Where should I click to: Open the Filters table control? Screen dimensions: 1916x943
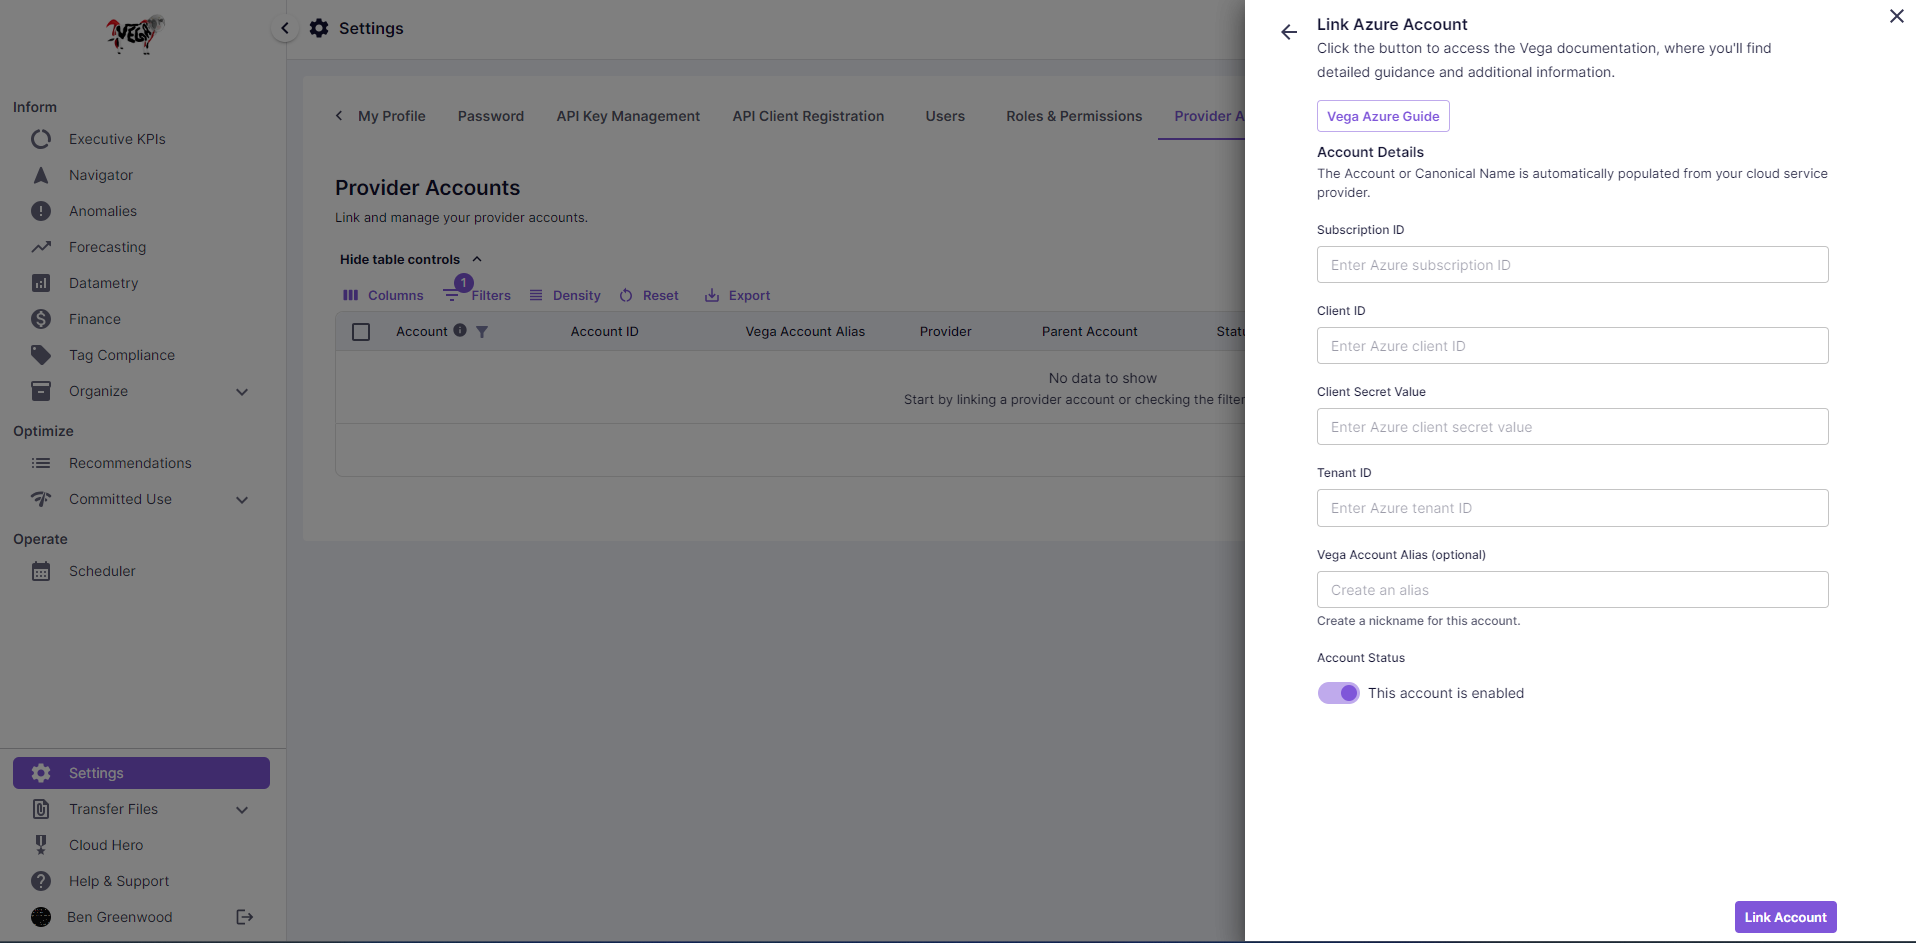pyautogui.click(x=478, y=295)
